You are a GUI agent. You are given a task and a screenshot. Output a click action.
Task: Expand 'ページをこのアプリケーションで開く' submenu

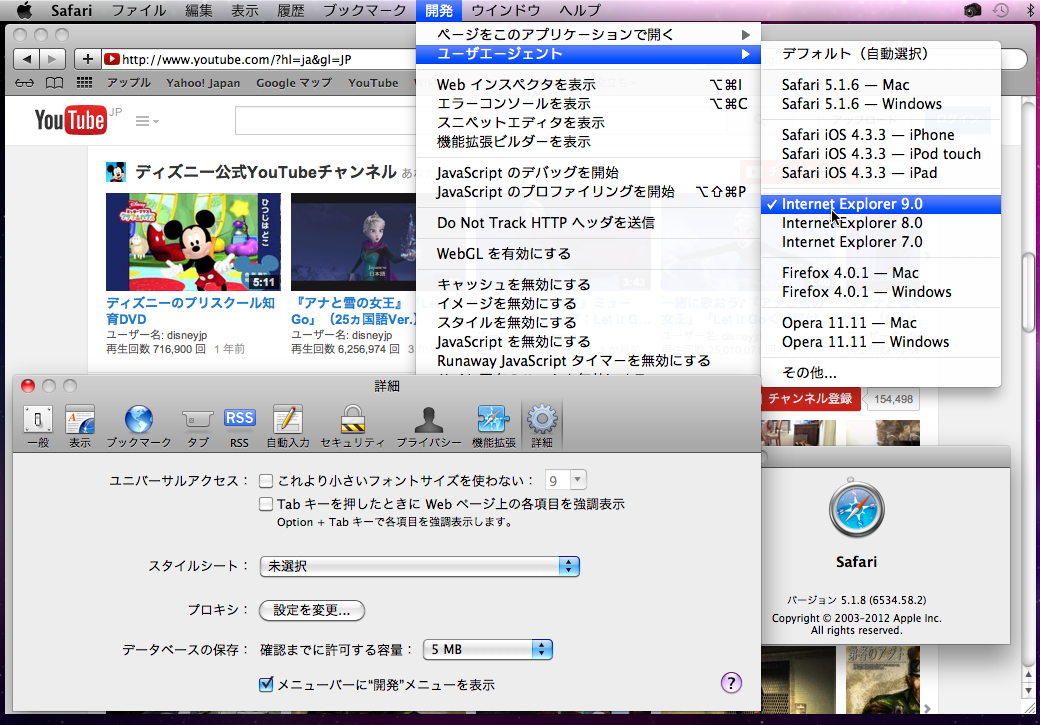(588, 34)
